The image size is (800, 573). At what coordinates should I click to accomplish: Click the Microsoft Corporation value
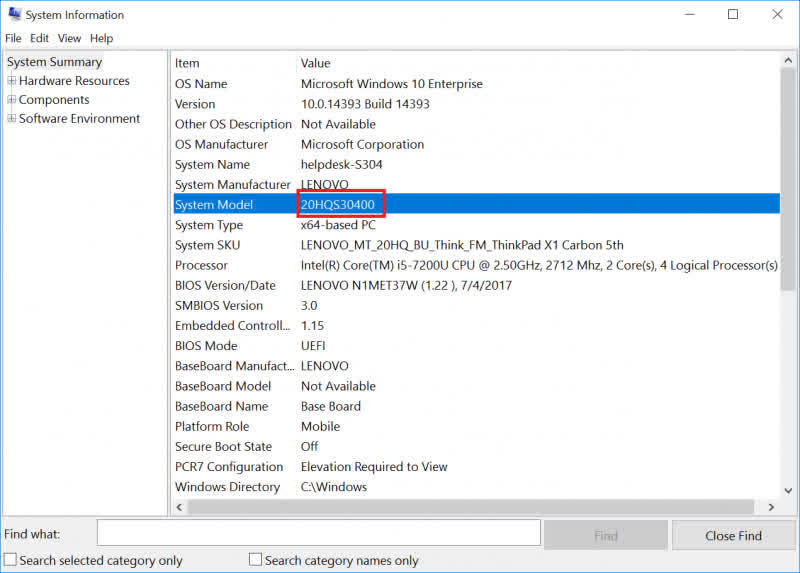(x=362, y=144)
